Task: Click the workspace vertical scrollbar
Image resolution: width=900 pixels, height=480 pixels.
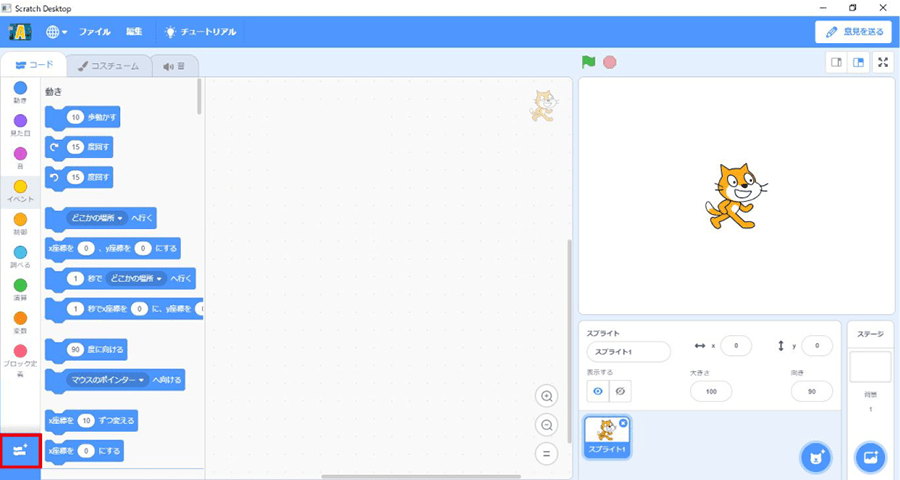Action: pos(569,342)
